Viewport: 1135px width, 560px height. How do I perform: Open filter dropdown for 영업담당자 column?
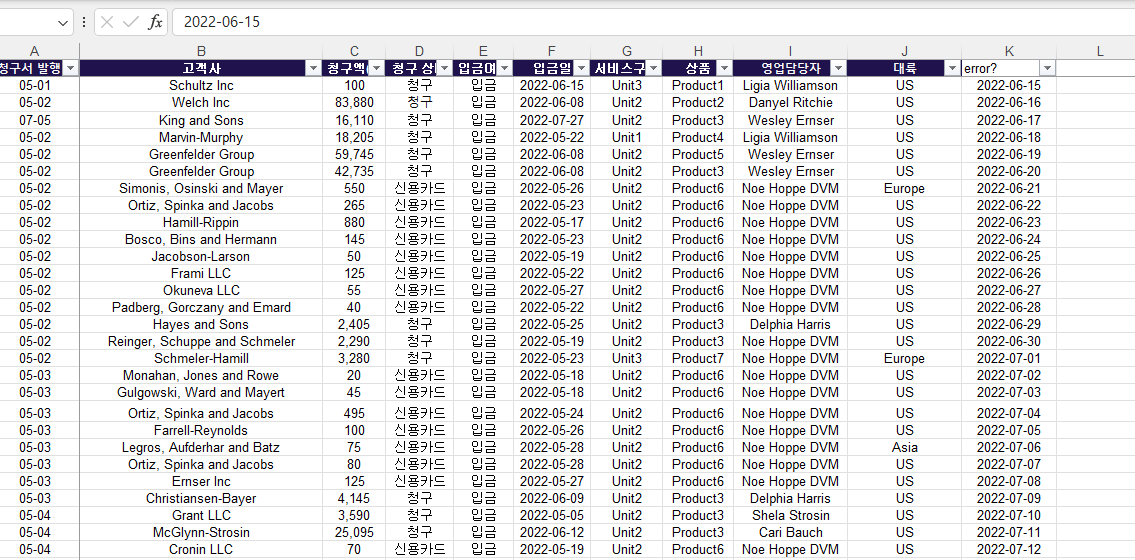coord(838,68)
